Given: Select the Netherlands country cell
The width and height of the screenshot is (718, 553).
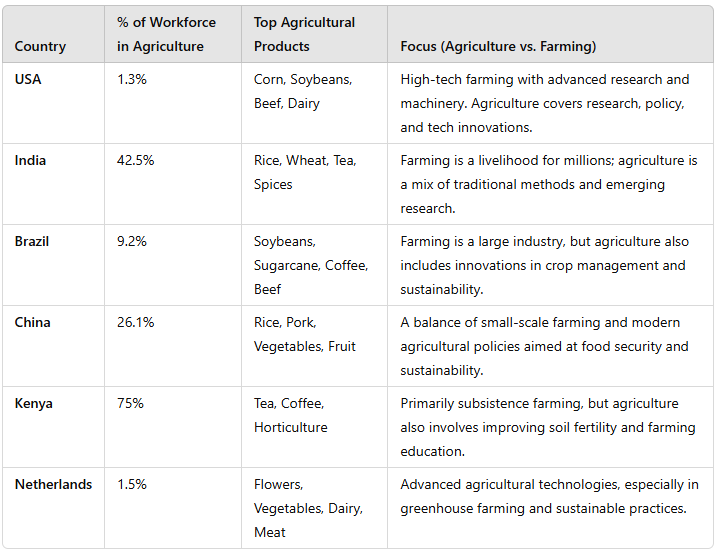Looking at the screenshot, I should (53, 484).
